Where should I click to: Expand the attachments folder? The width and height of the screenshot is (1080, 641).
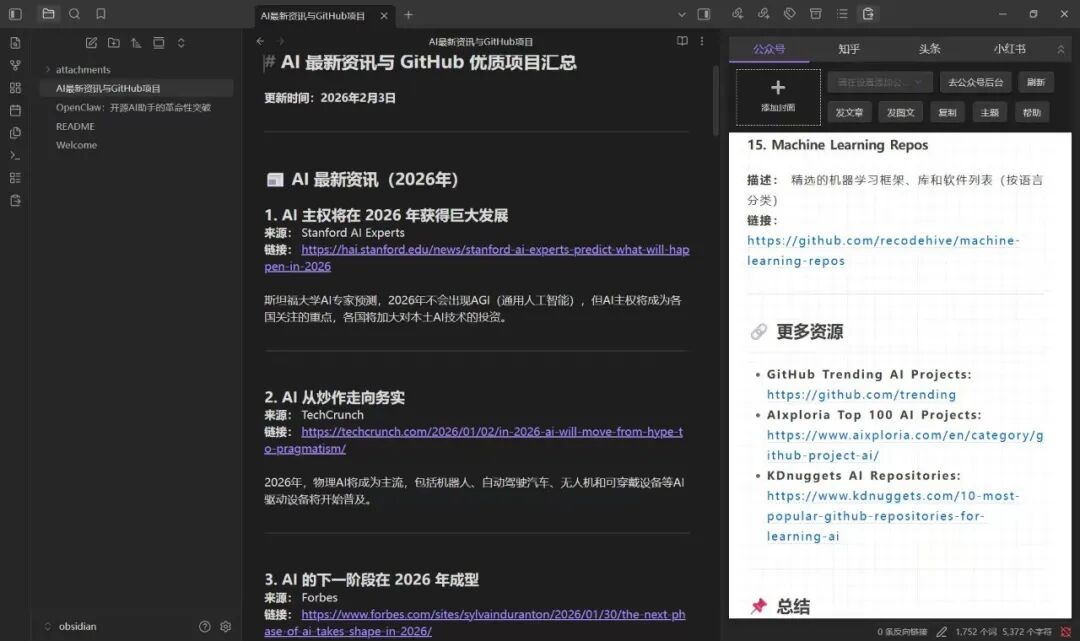tap(46, 69)
